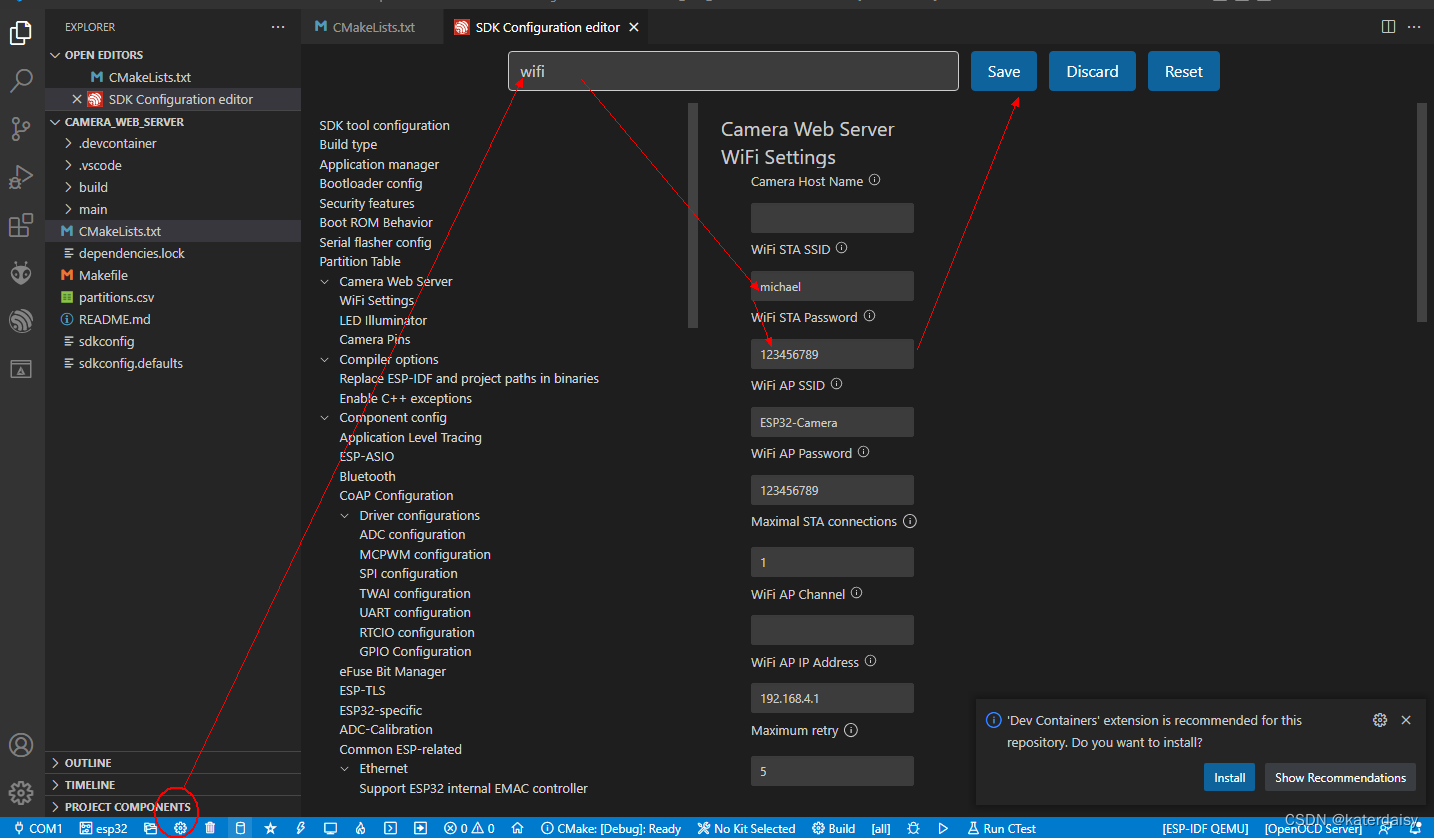Click the WiFi STA SSID input field
The height and width of the screenshot is (838, 1434).
pyautogui.click(x=832, y=286)
